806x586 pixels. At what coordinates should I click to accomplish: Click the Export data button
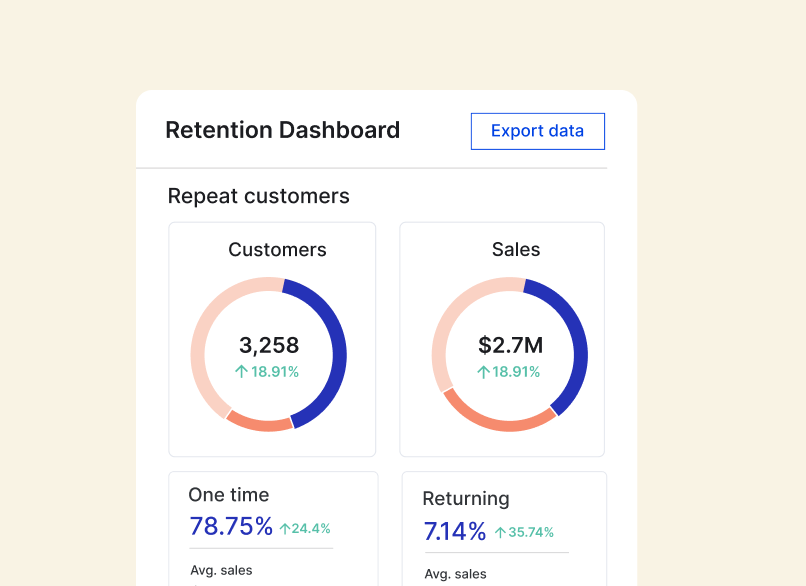(537, 131)
